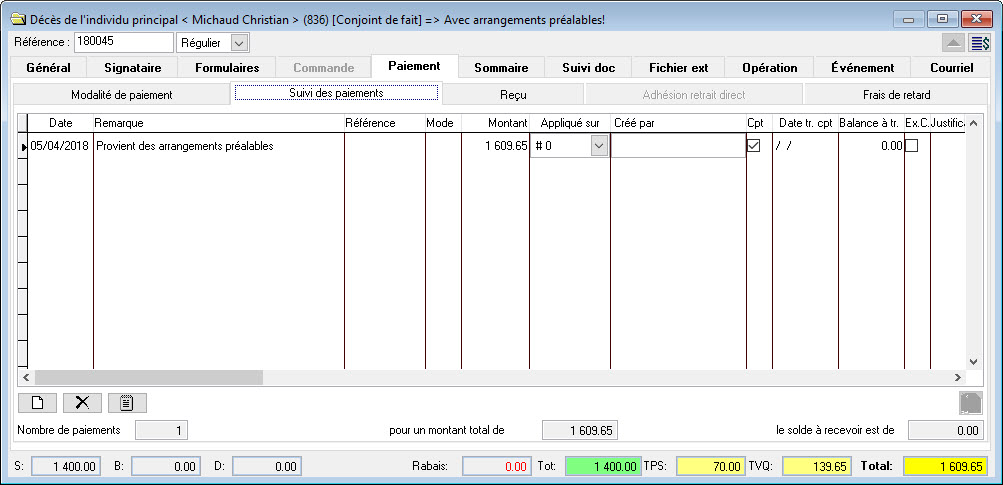Click the Référence field containing 180045
This screenshot has height=485, width=1003.
click(123, 42)
